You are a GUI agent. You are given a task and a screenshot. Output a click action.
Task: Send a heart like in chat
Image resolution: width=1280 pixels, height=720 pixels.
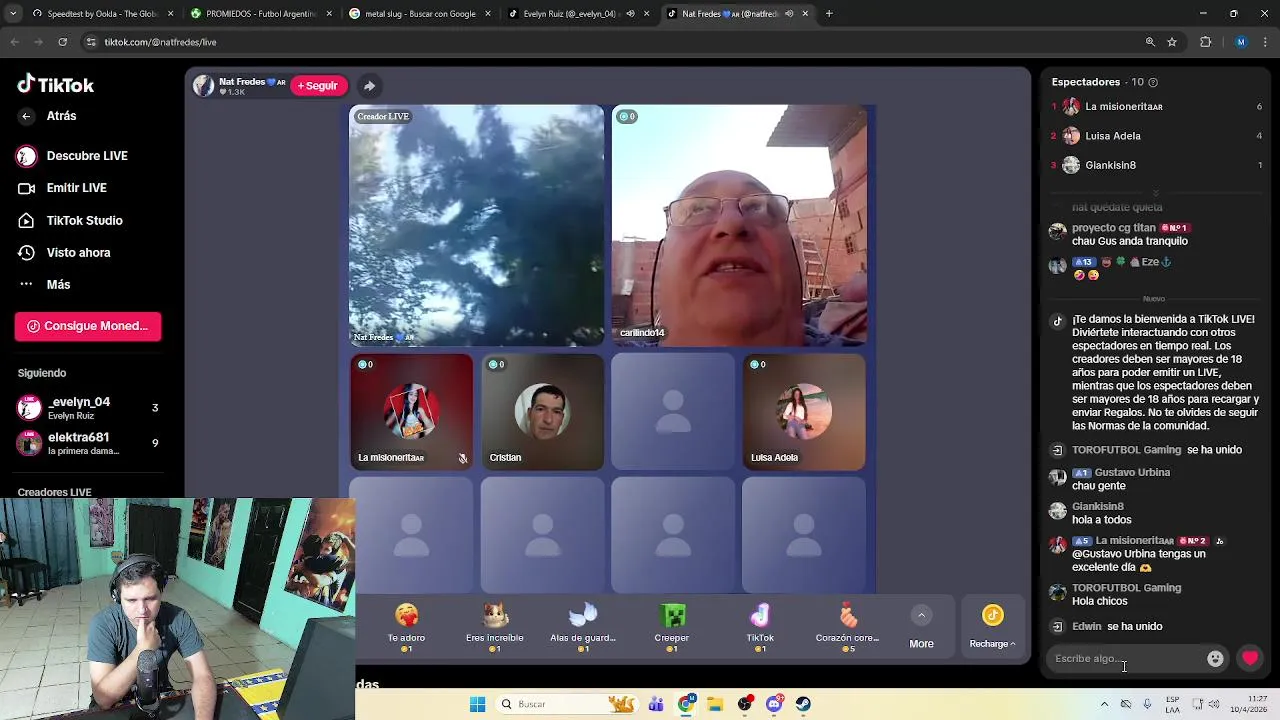(1250, 659)
